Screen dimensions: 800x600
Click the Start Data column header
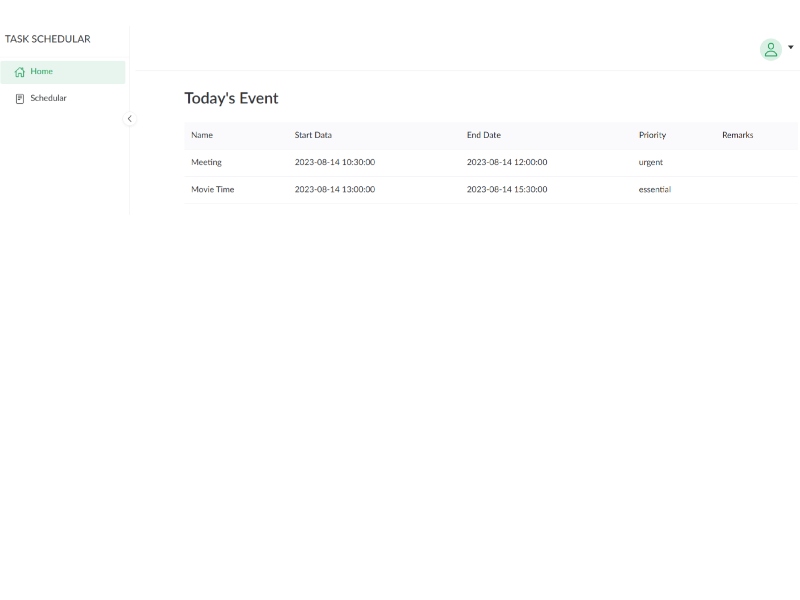(313, 135)
